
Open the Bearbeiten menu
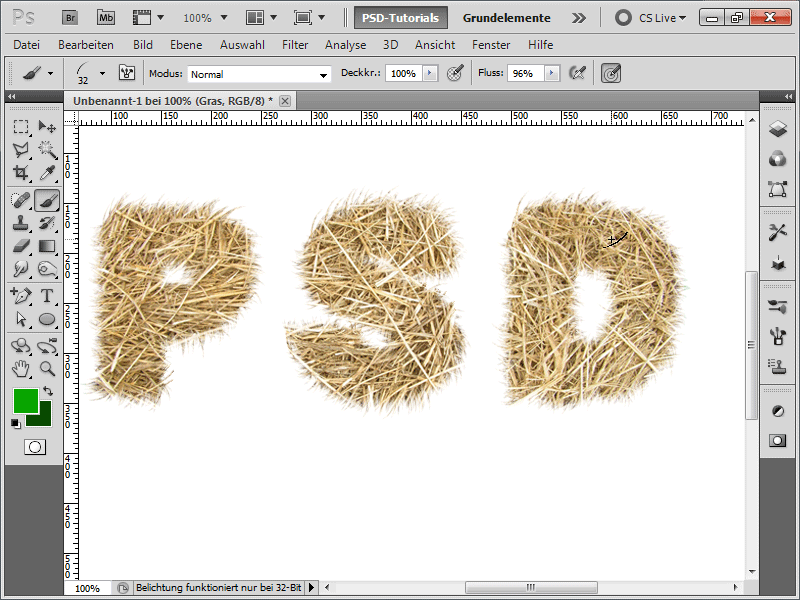[x=86, y=45]
